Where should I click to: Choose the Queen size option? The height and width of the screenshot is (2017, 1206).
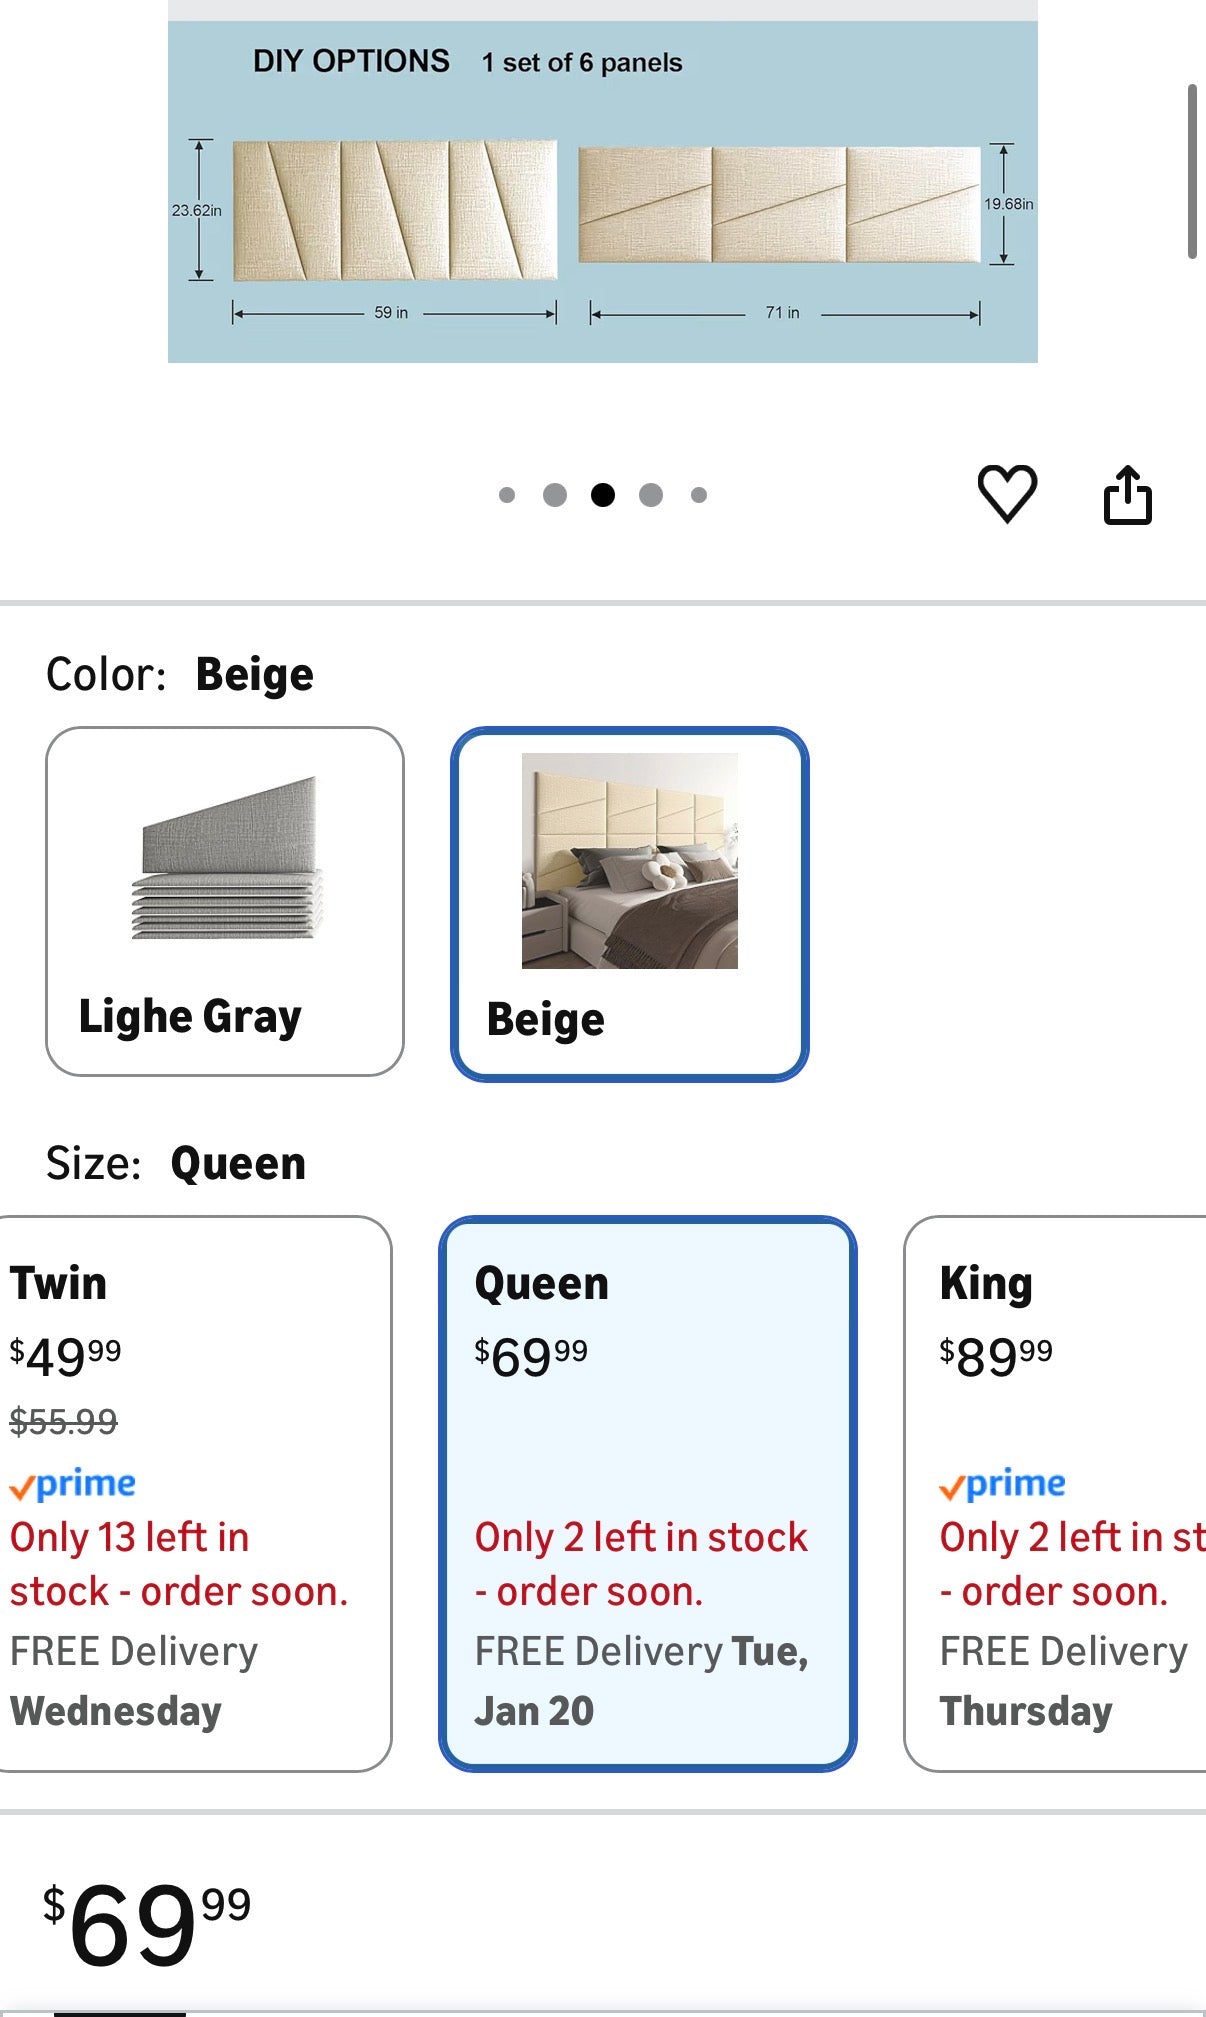647,1493
